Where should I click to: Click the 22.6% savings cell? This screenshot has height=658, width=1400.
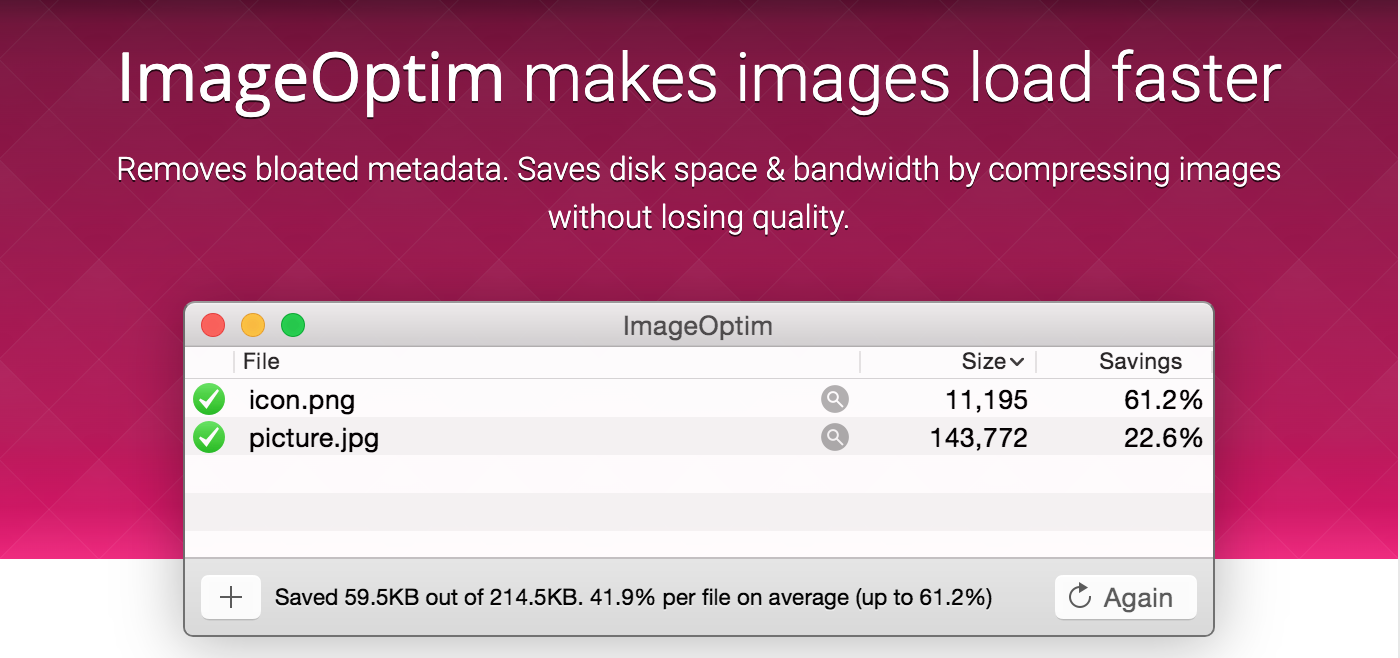1163,438
